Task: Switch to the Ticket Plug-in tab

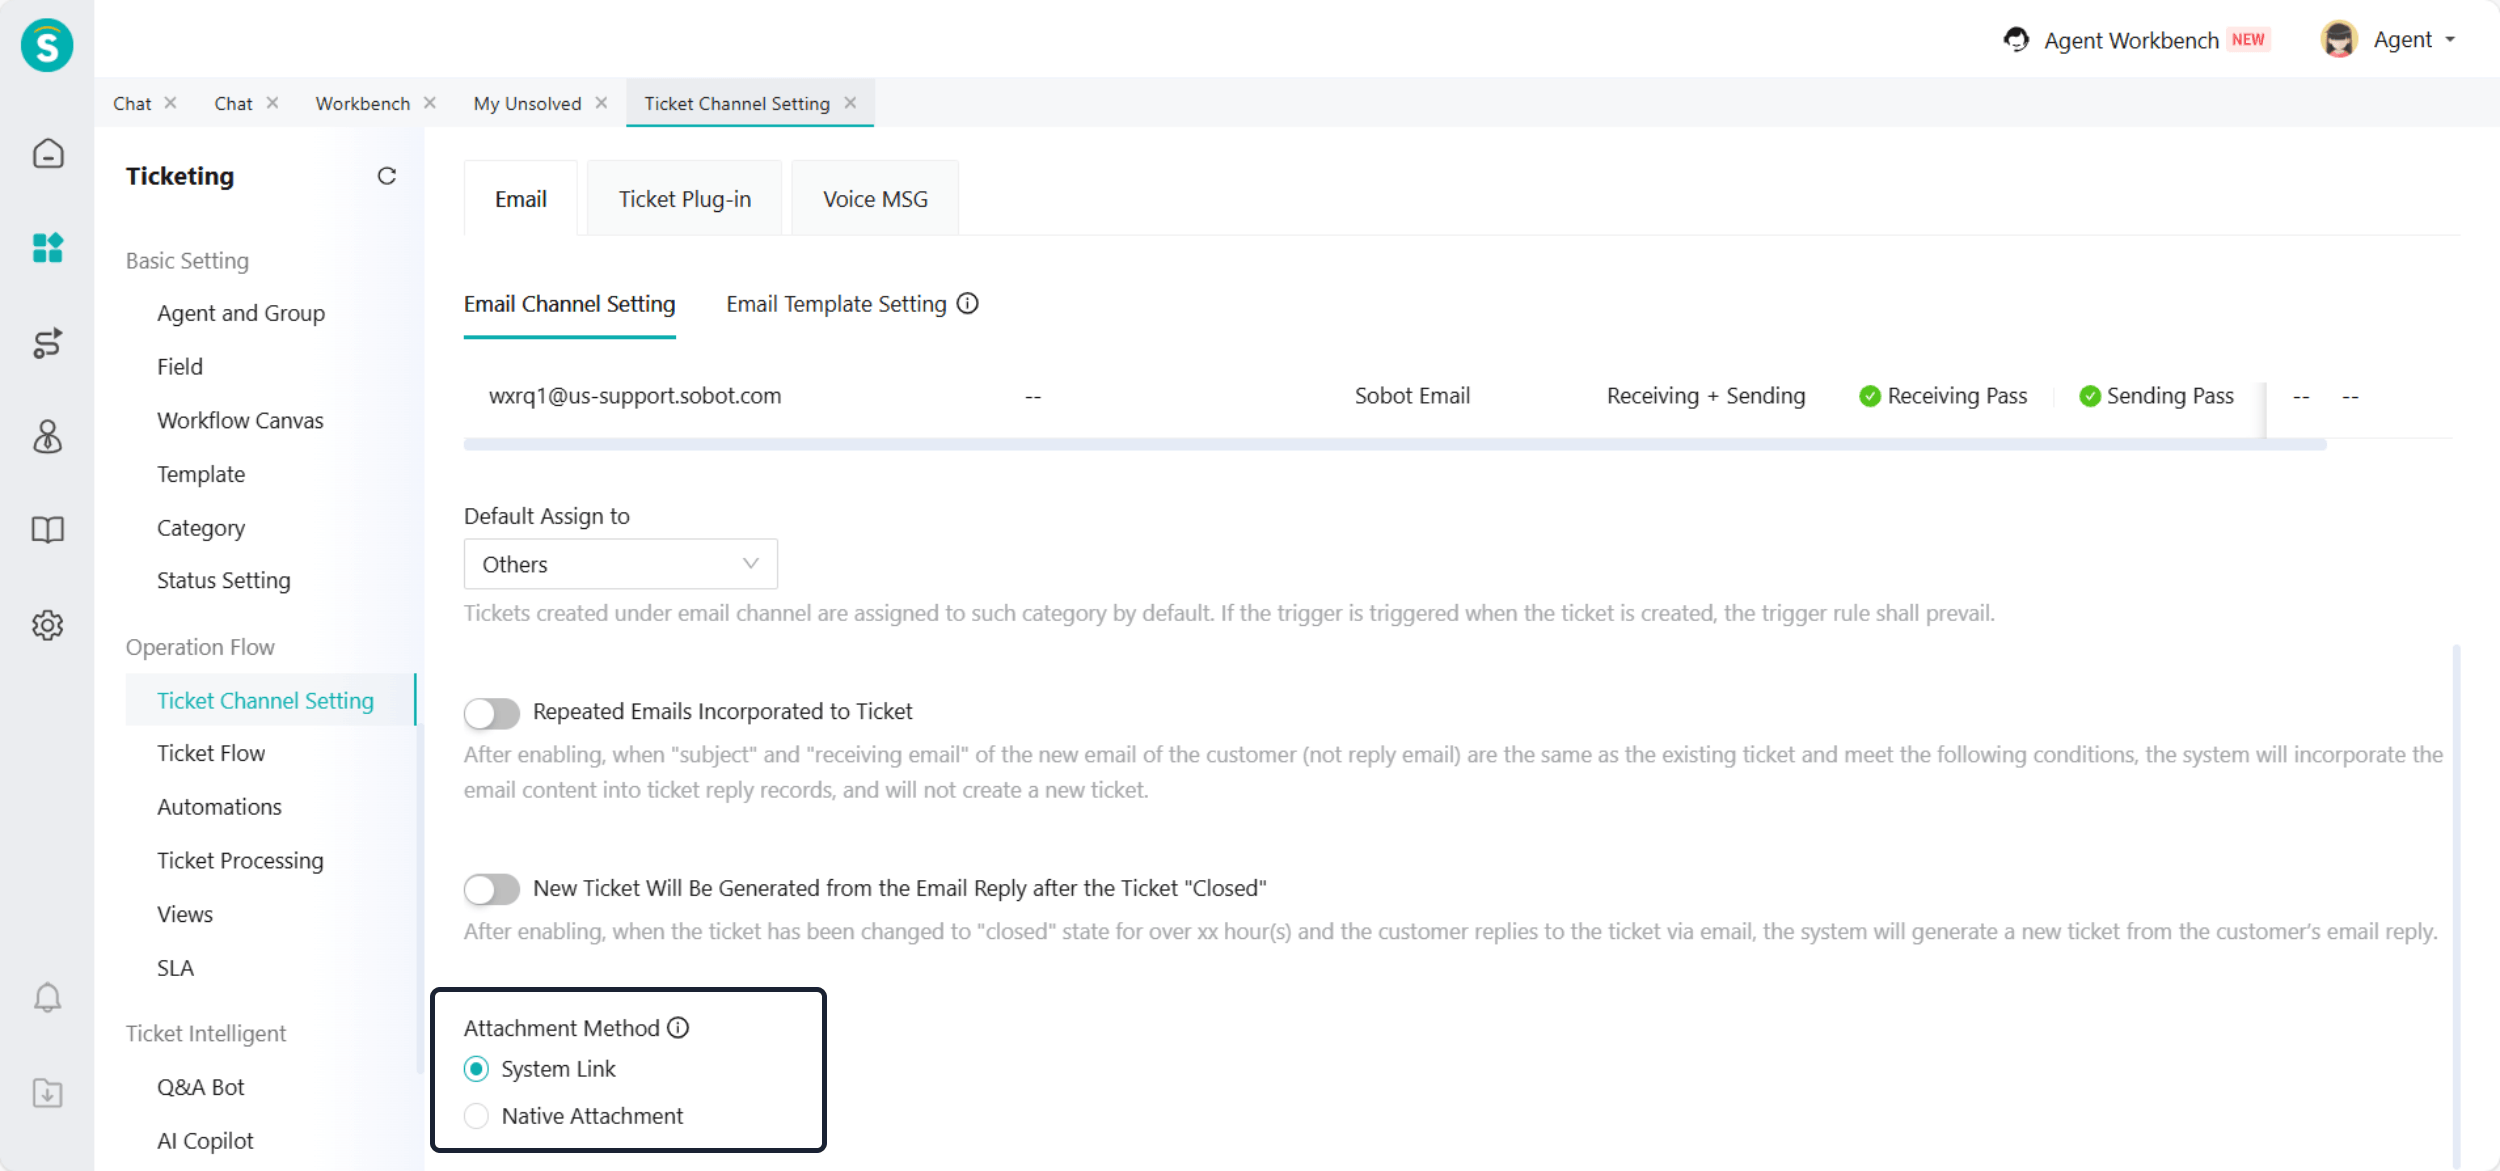Action: point(684,199)
